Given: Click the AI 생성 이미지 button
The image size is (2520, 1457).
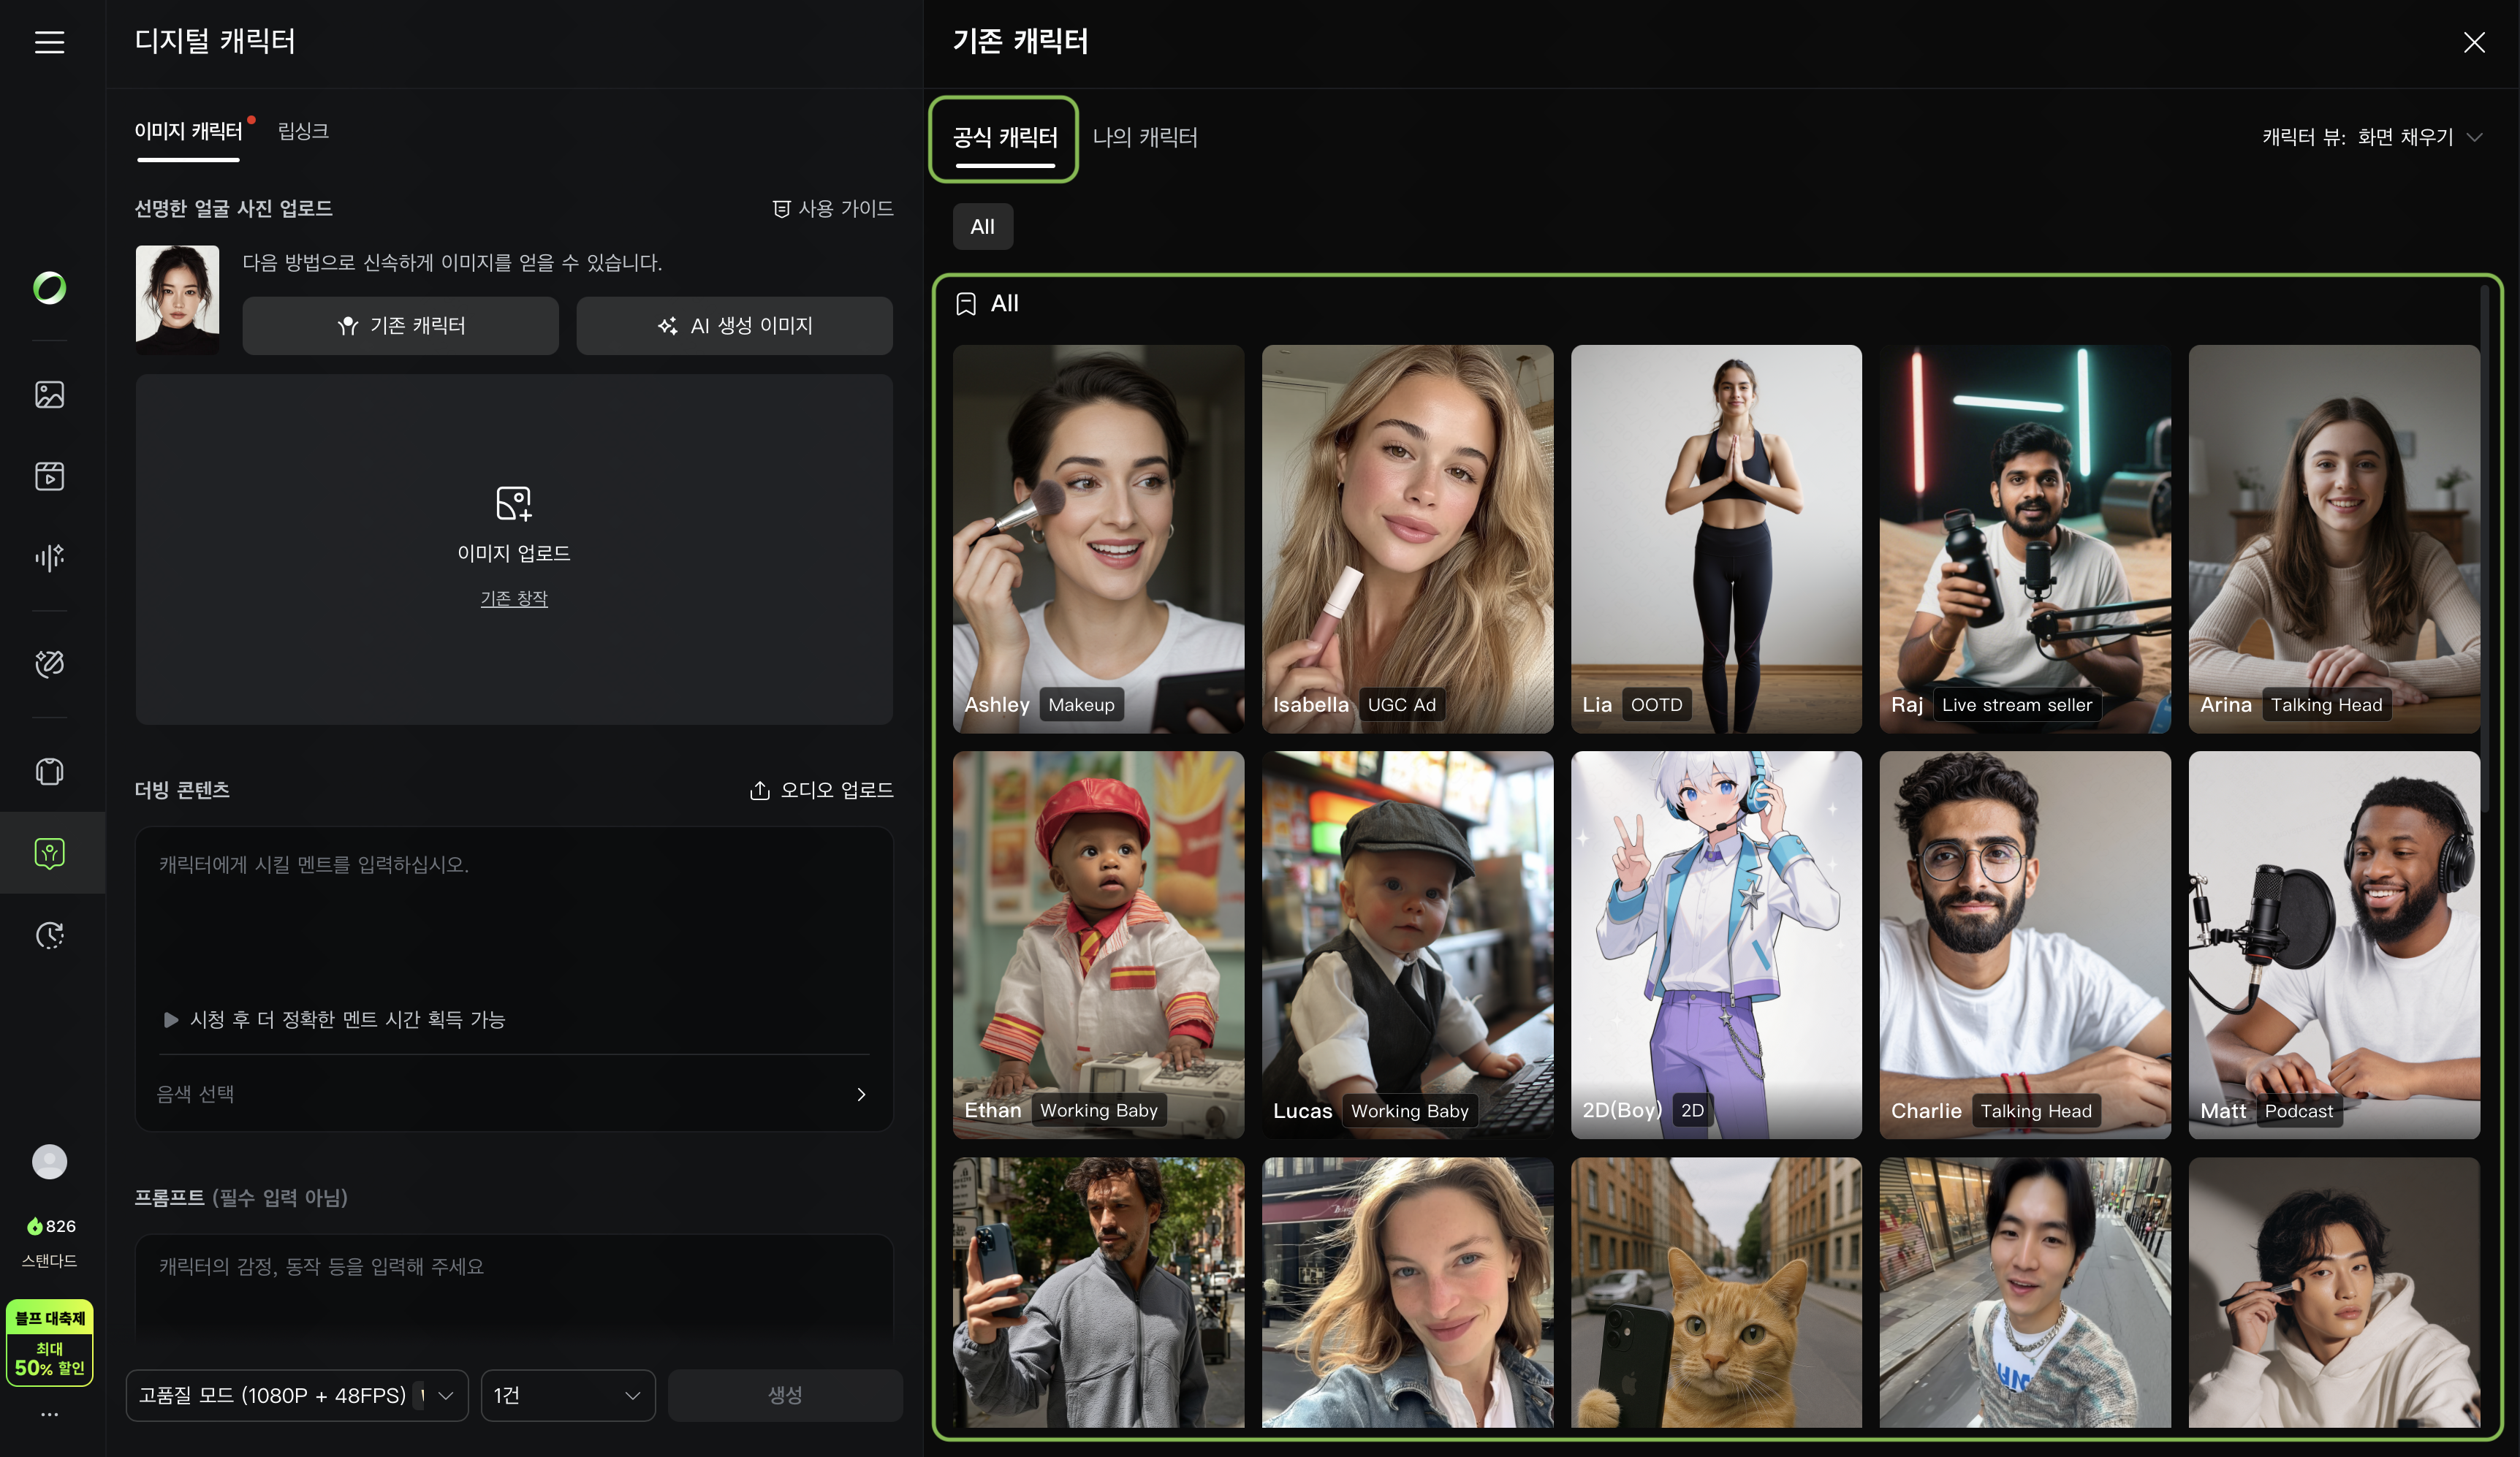Looking at the screenshot, I should (735, 326).
